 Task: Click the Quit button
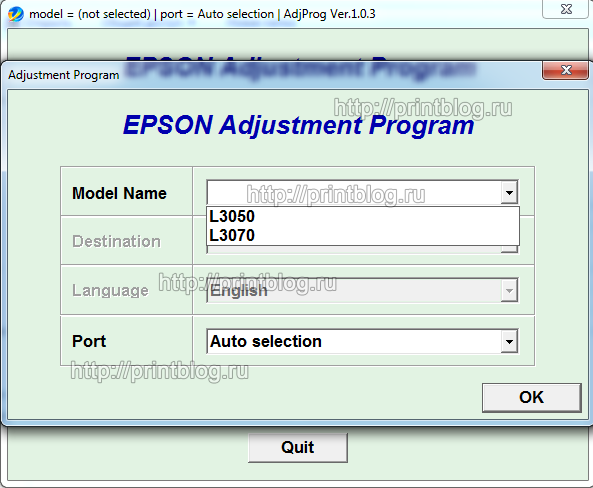298,448
